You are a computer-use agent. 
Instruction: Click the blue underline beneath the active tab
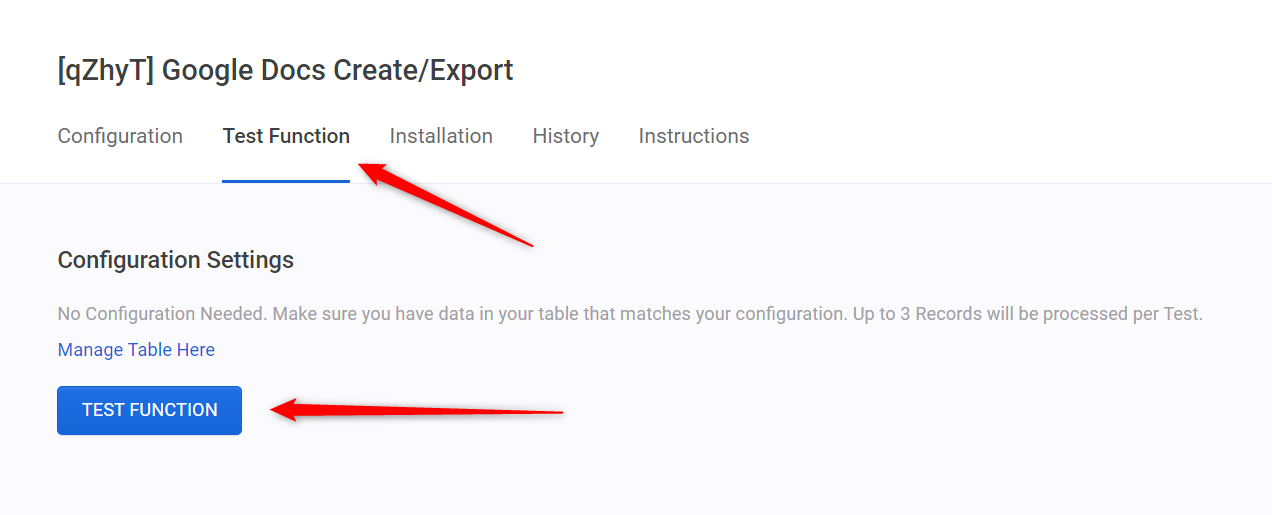point(286,181)
